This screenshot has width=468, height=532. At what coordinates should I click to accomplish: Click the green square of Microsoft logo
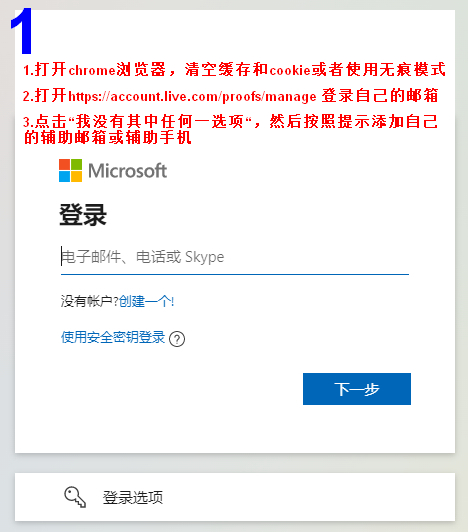(76, 164)
